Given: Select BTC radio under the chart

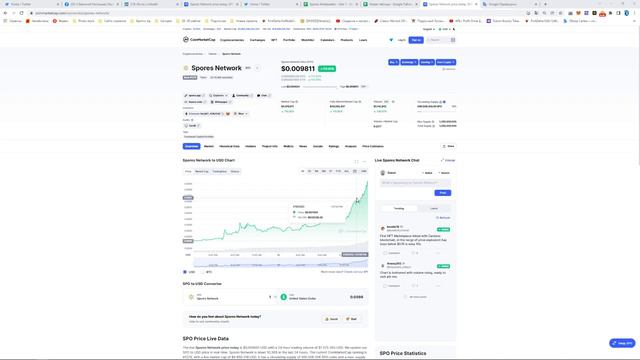Looking at the screenshot, I should pyautogui.click(x=203, y=272).
